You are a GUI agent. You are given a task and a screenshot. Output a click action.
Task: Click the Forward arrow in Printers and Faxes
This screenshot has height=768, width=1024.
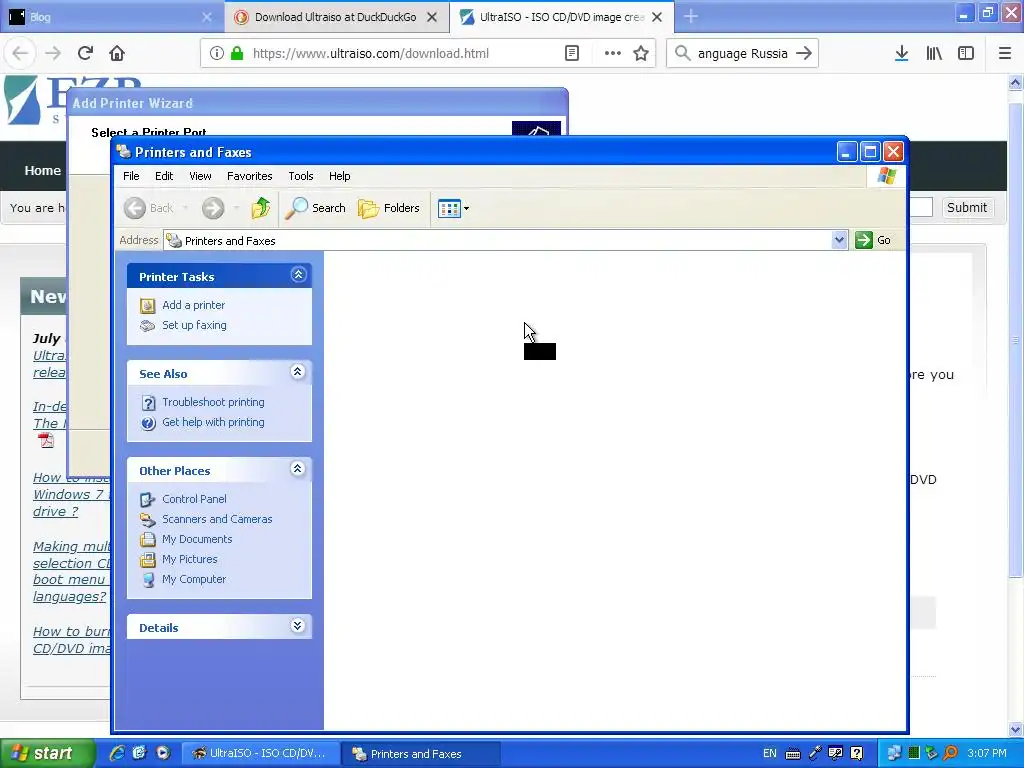pos(212,208)
